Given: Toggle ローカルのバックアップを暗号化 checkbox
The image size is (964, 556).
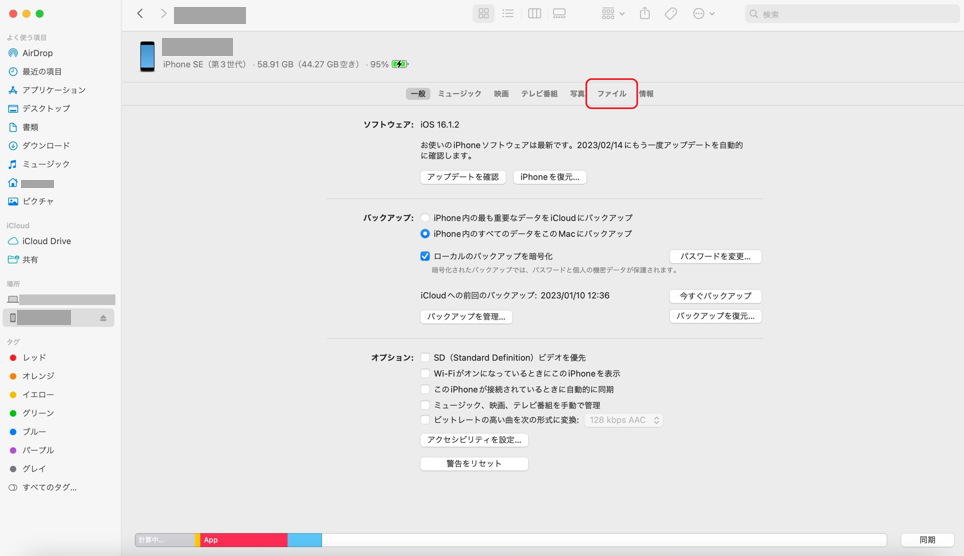Looking at the screenshot, I should 425,256.
